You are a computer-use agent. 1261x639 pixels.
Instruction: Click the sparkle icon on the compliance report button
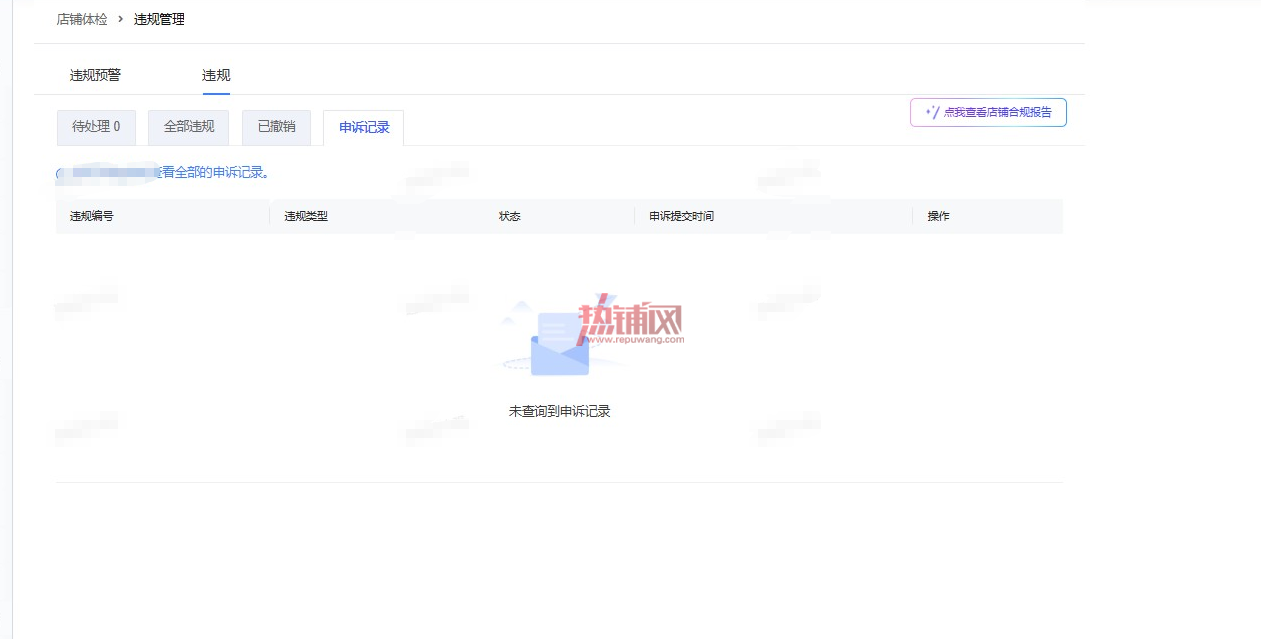[x=932, y=112]
